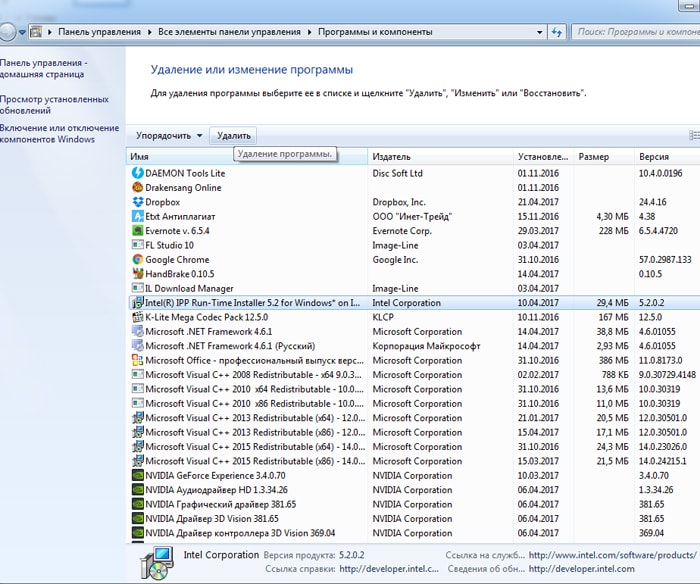Click the Visual C++ 2013 Redistributable (x64) icon
This screenshot has height=584, width=700.
pos(138,417)
